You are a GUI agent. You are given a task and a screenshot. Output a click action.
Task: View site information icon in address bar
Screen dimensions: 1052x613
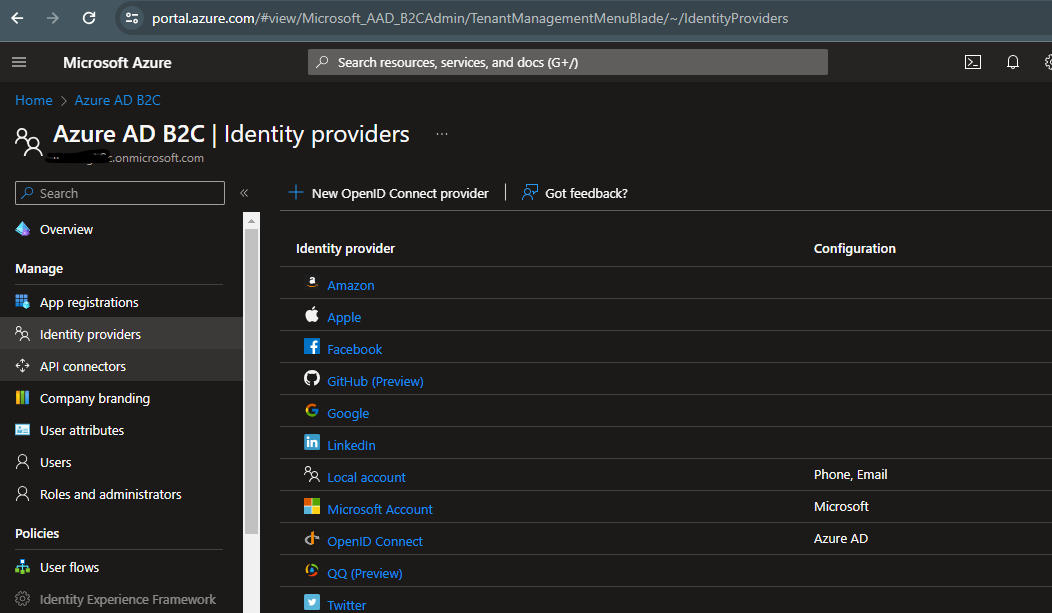click(132, 18)
